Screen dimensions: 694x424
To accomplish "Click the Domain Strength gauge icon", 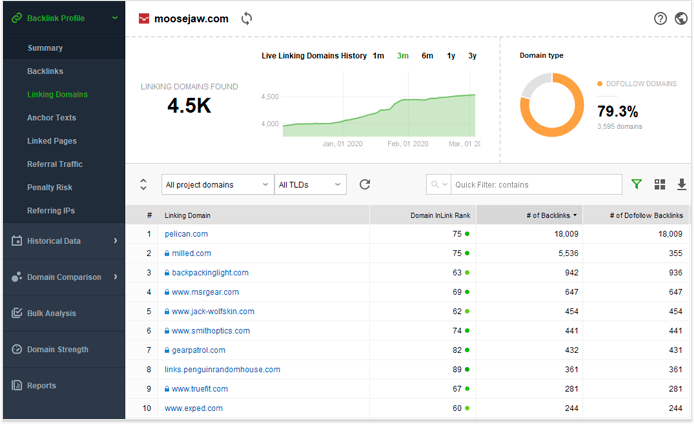I will pyautogui.click(x=17, y=349).
